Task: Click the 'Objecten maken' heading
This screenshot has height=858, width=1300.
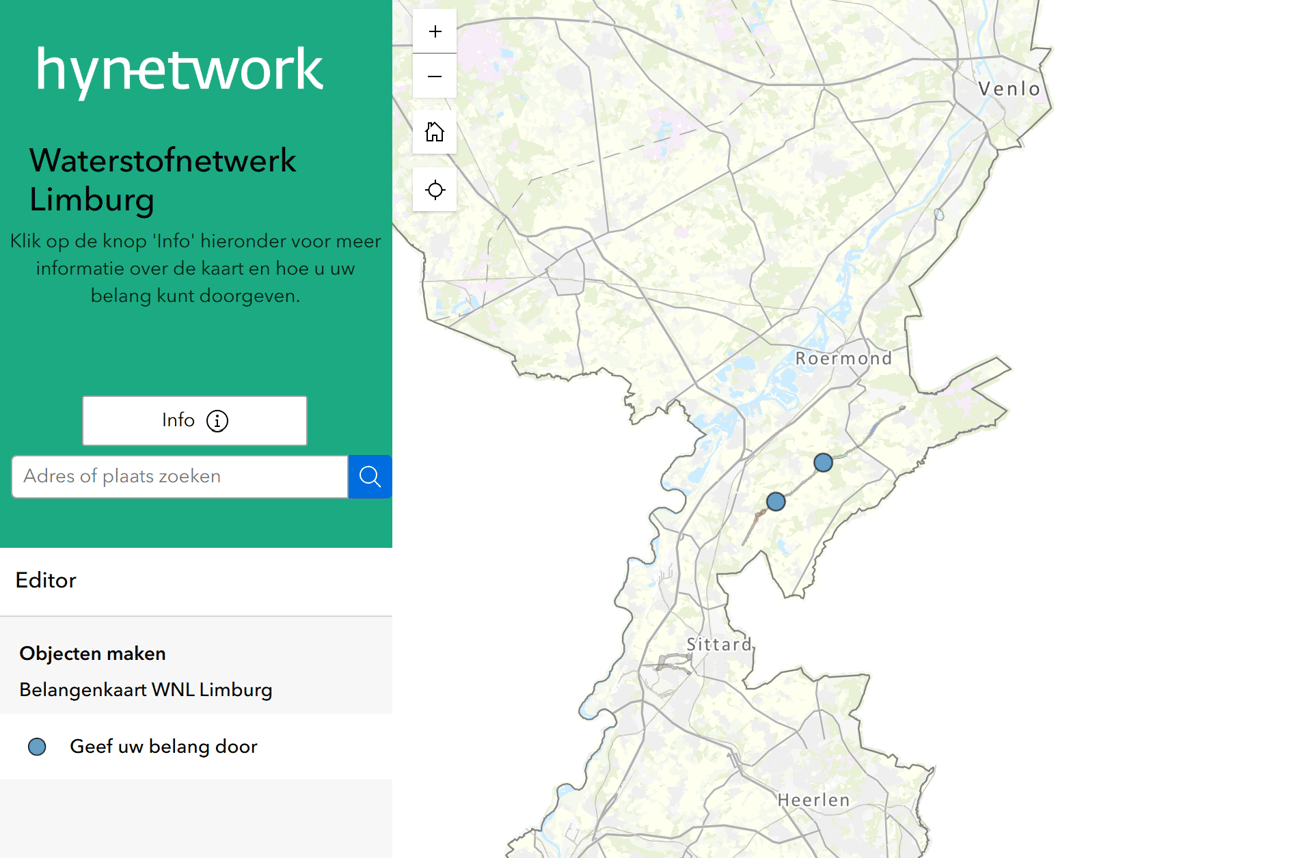Action: coord(93,654)
